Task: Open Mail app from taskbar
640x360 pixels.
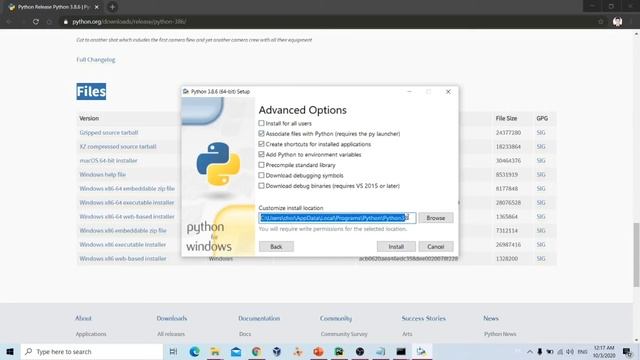Action: [x=236, y=351]
